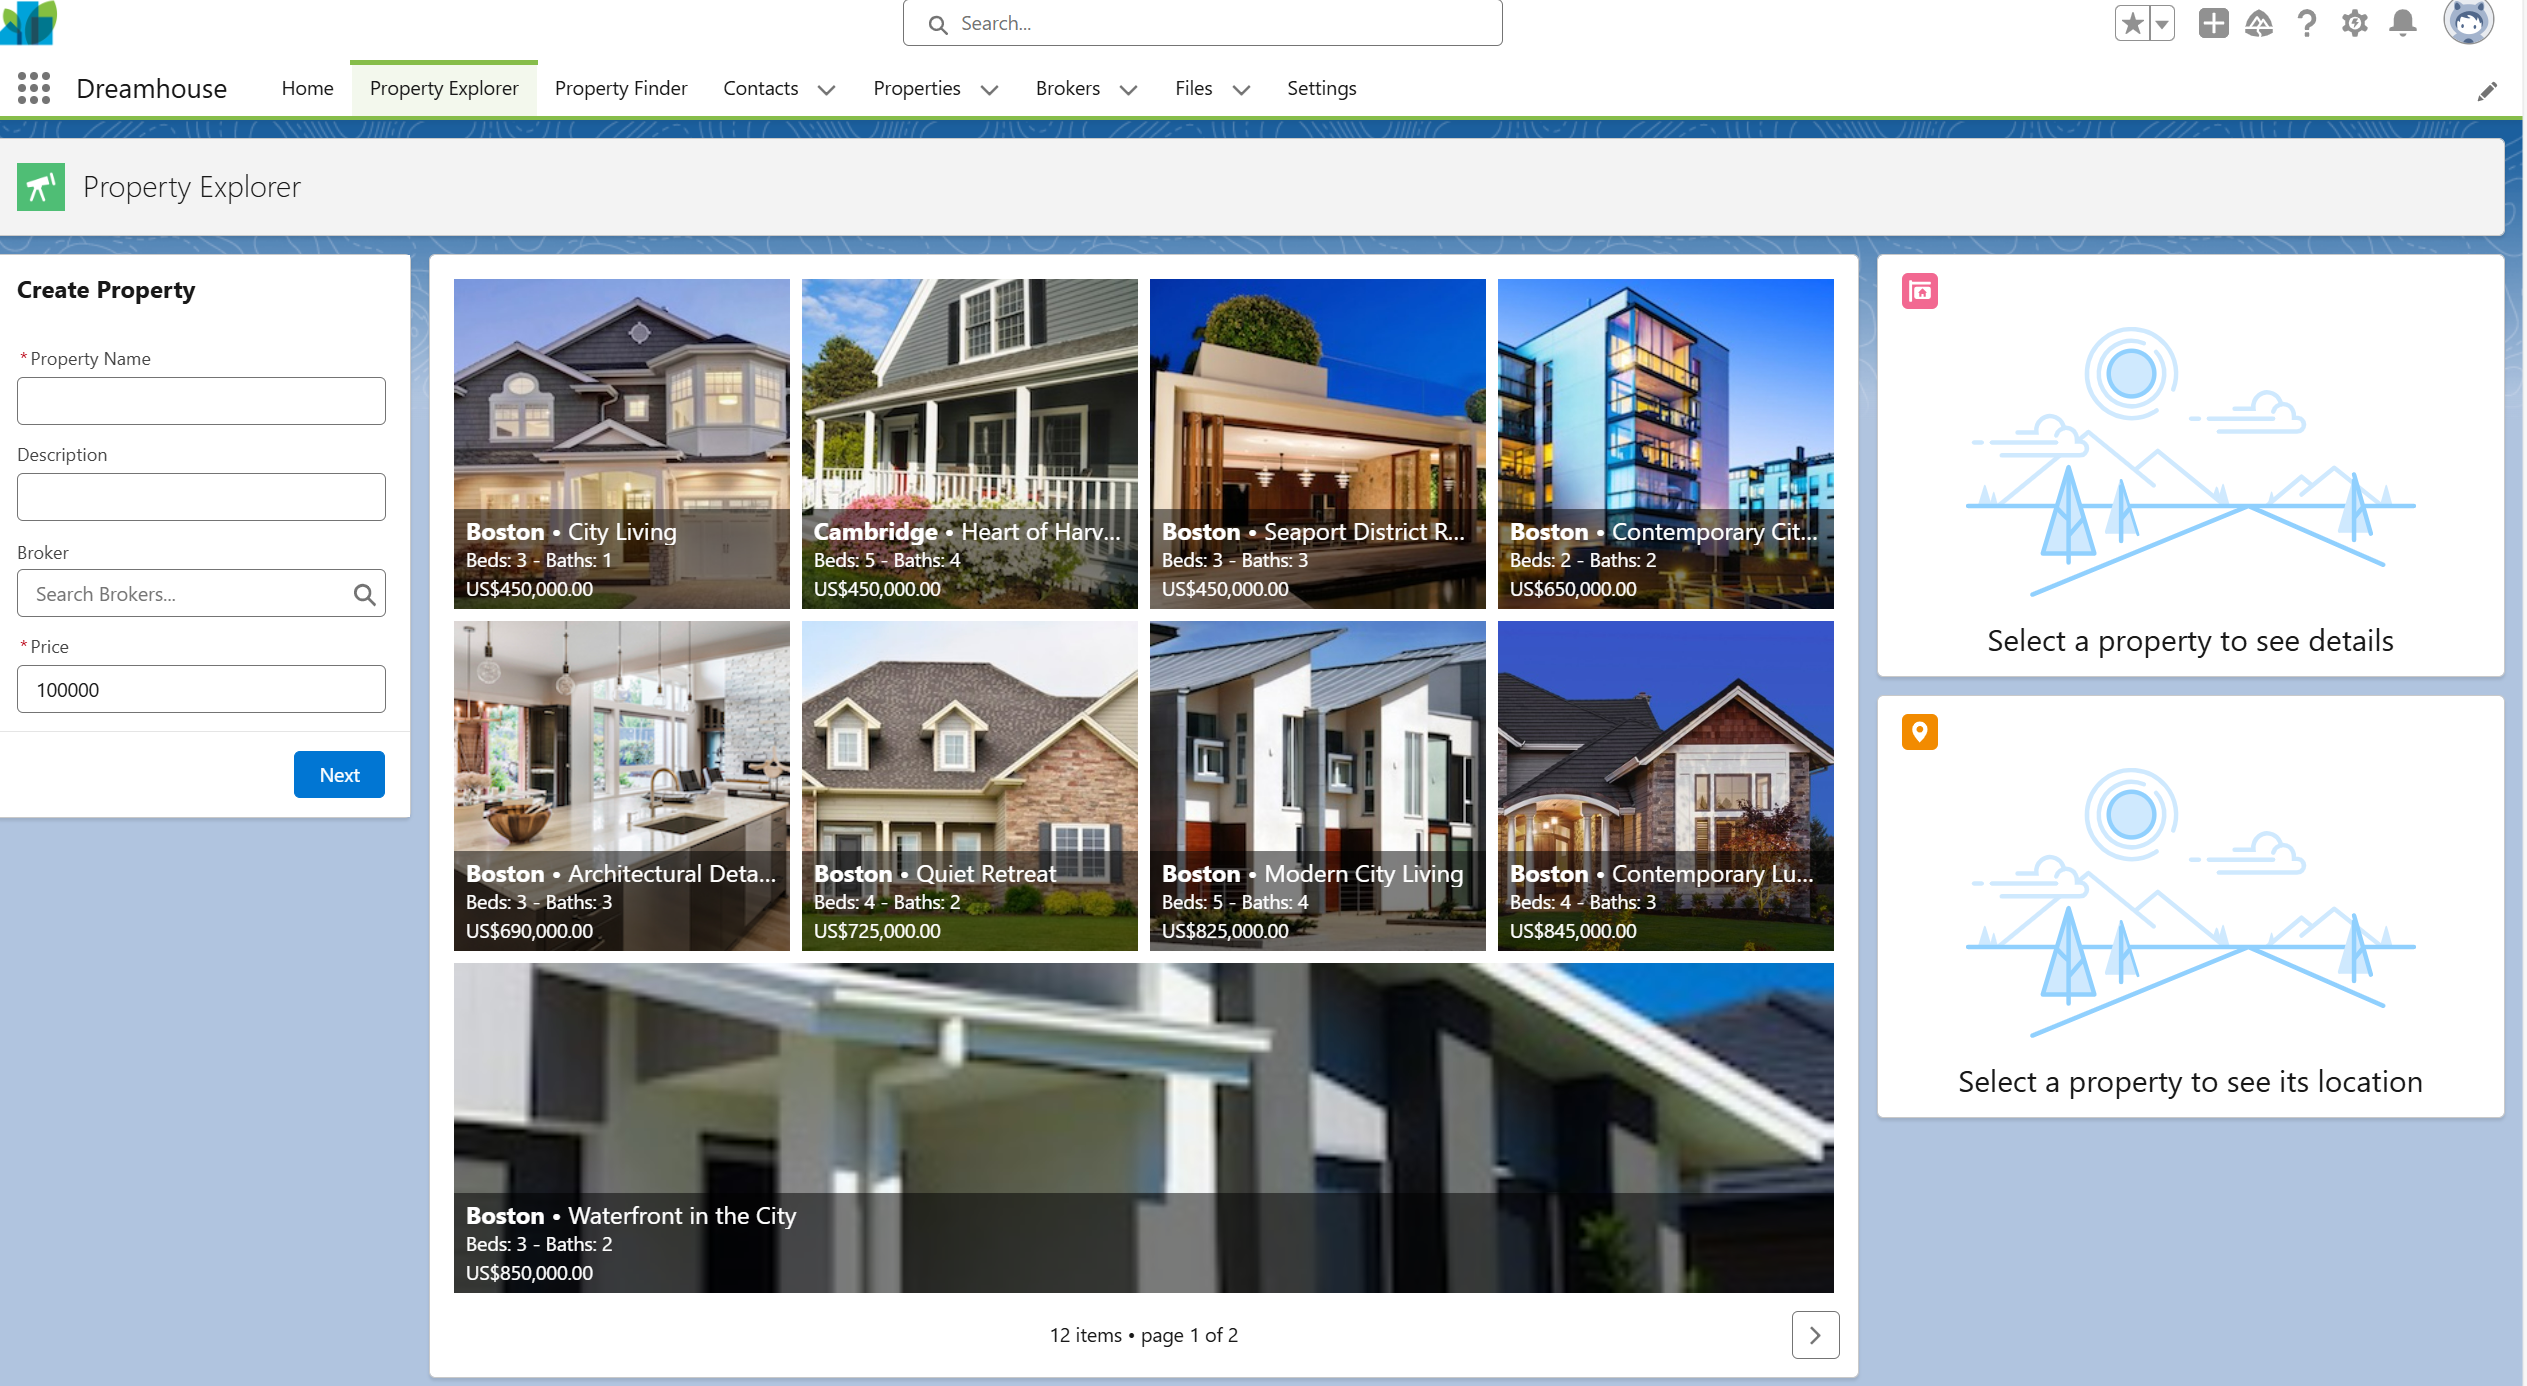Click the Favorites star icon
Image resolution: width=2527 pixels, height=1386 pixels.
2132,23
